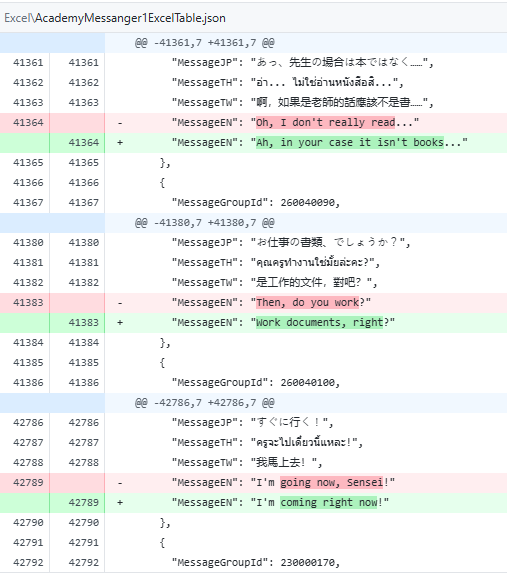Click line number 41383 on the added row
This screenshot has width=507, height=578.
[x=83, y=323]
